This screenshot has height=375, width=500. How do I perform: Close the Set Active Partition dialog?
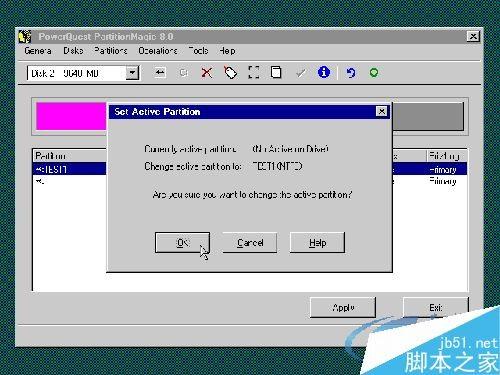pyautogui.click(x=382, y=111)
